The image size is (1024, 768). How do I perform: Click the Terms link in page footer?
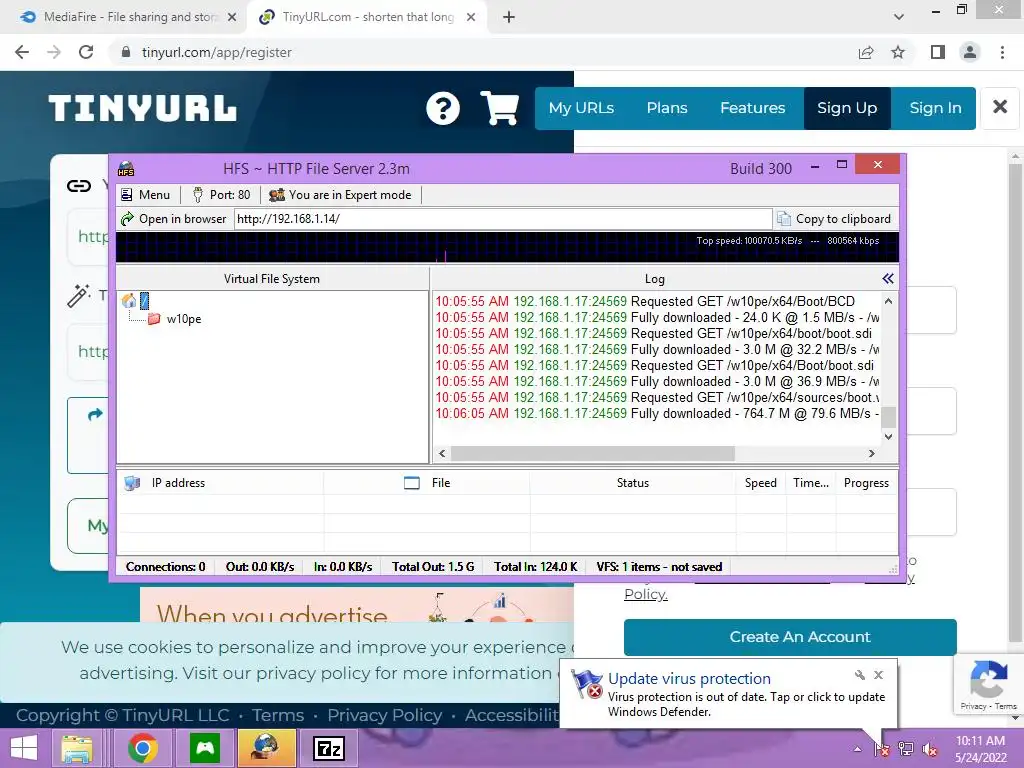coord(278,715)
